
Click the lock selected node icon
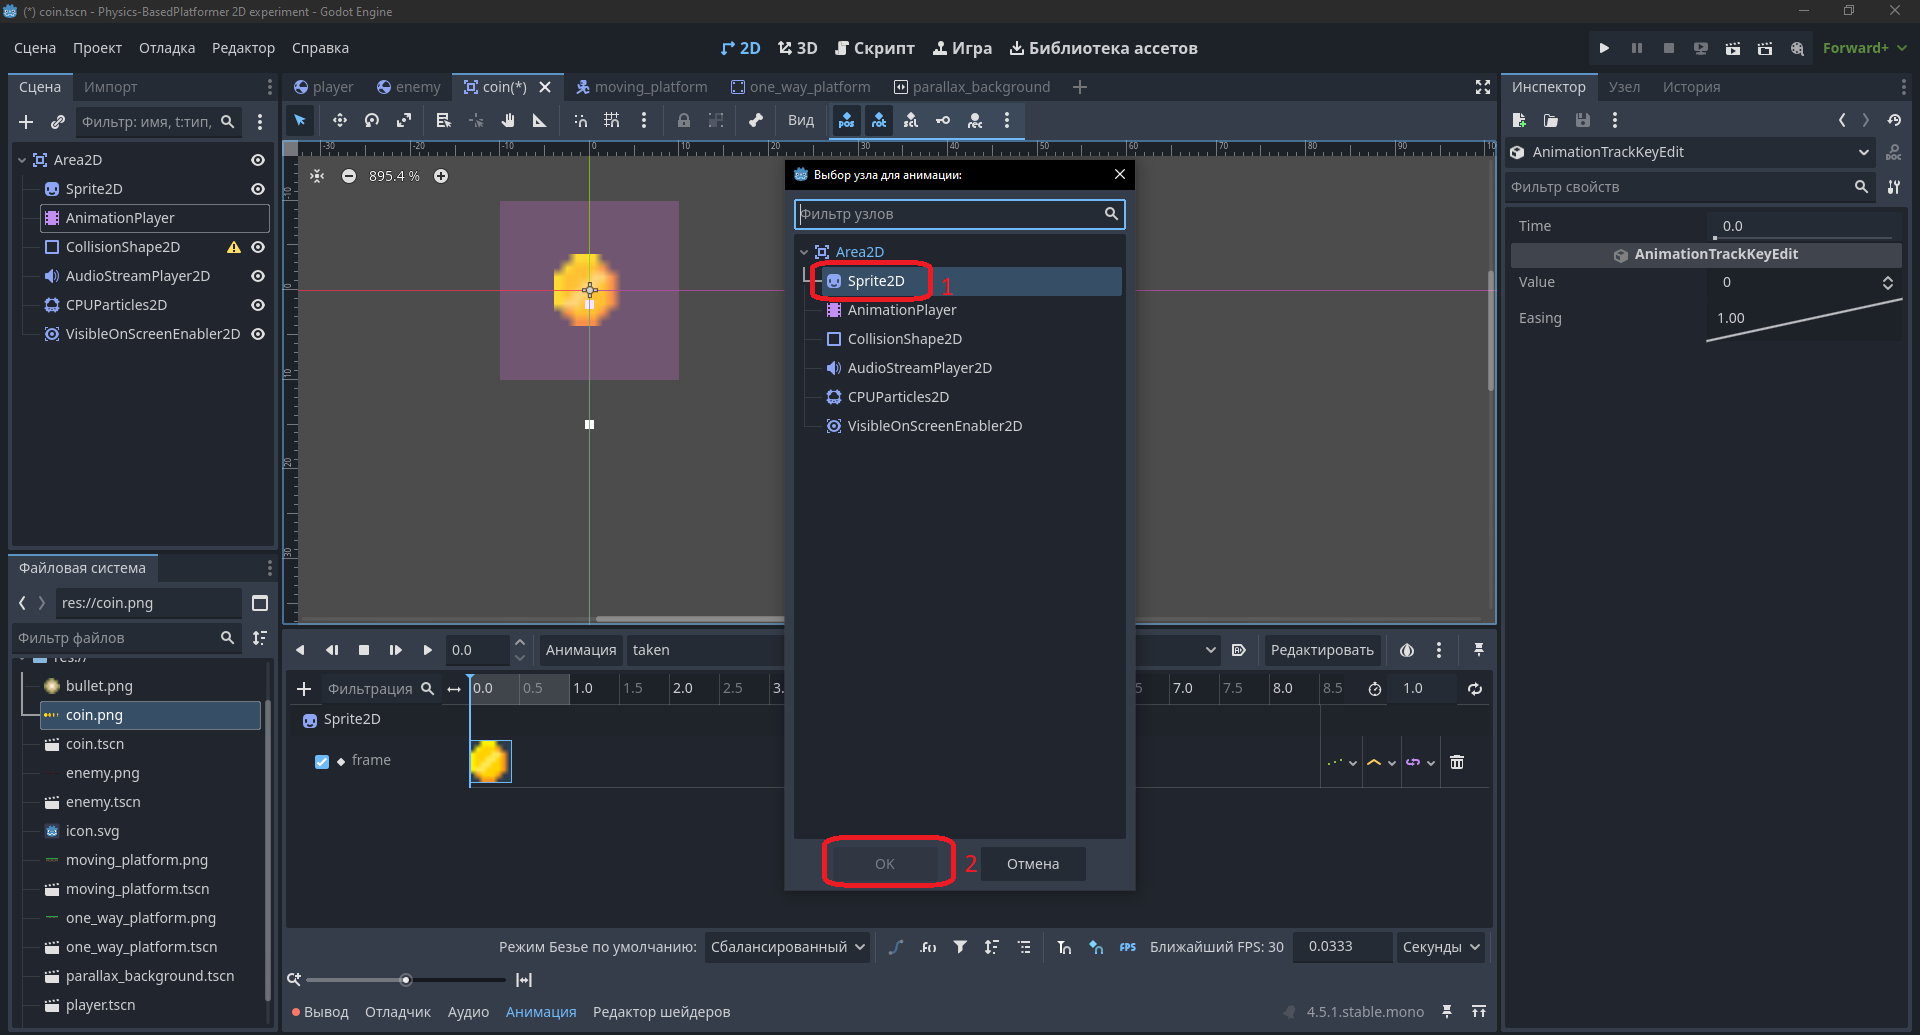point(684,120)
